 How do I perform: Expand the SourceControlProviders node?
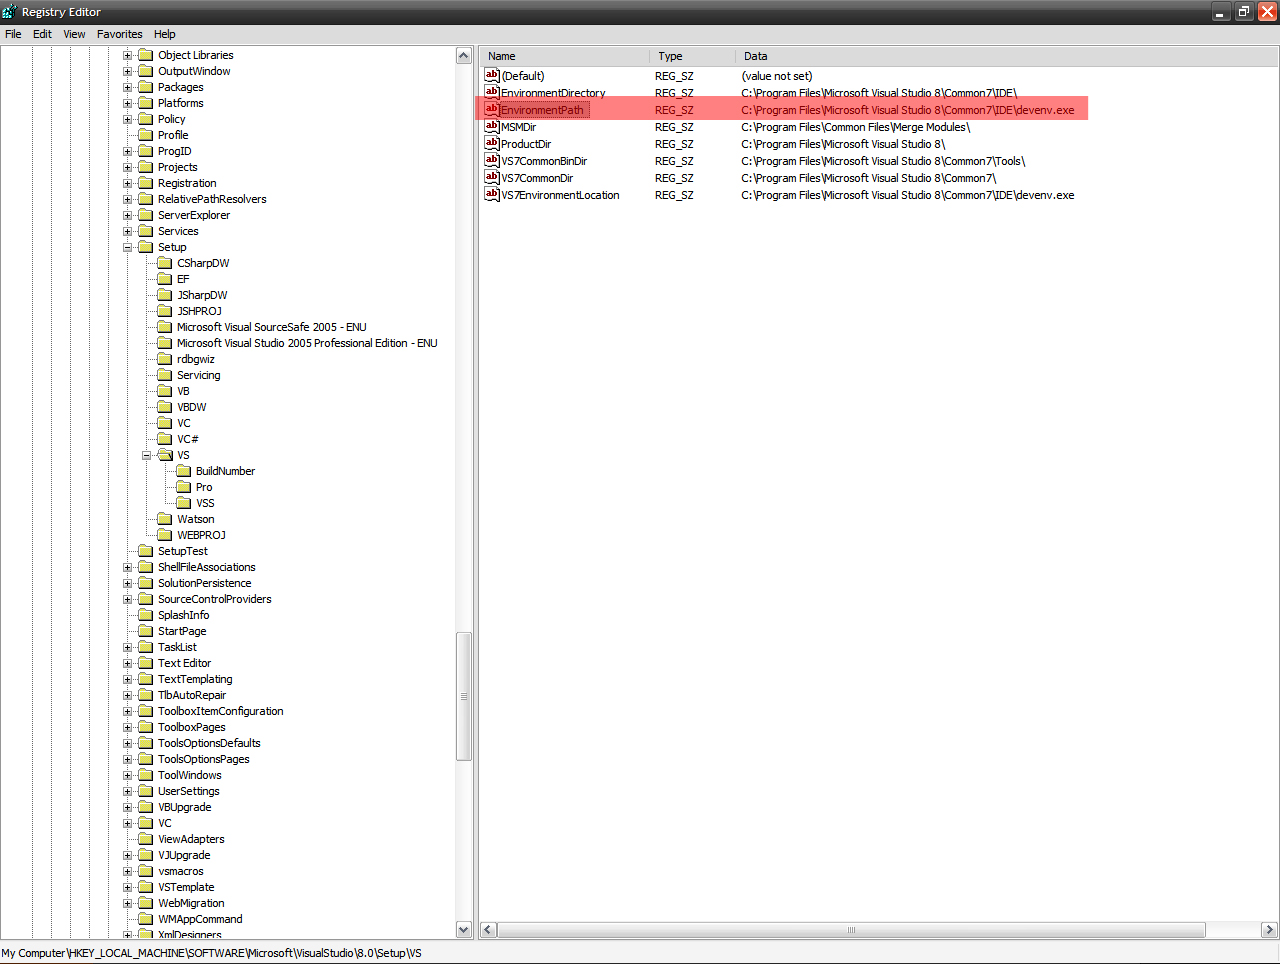(128, 599)
